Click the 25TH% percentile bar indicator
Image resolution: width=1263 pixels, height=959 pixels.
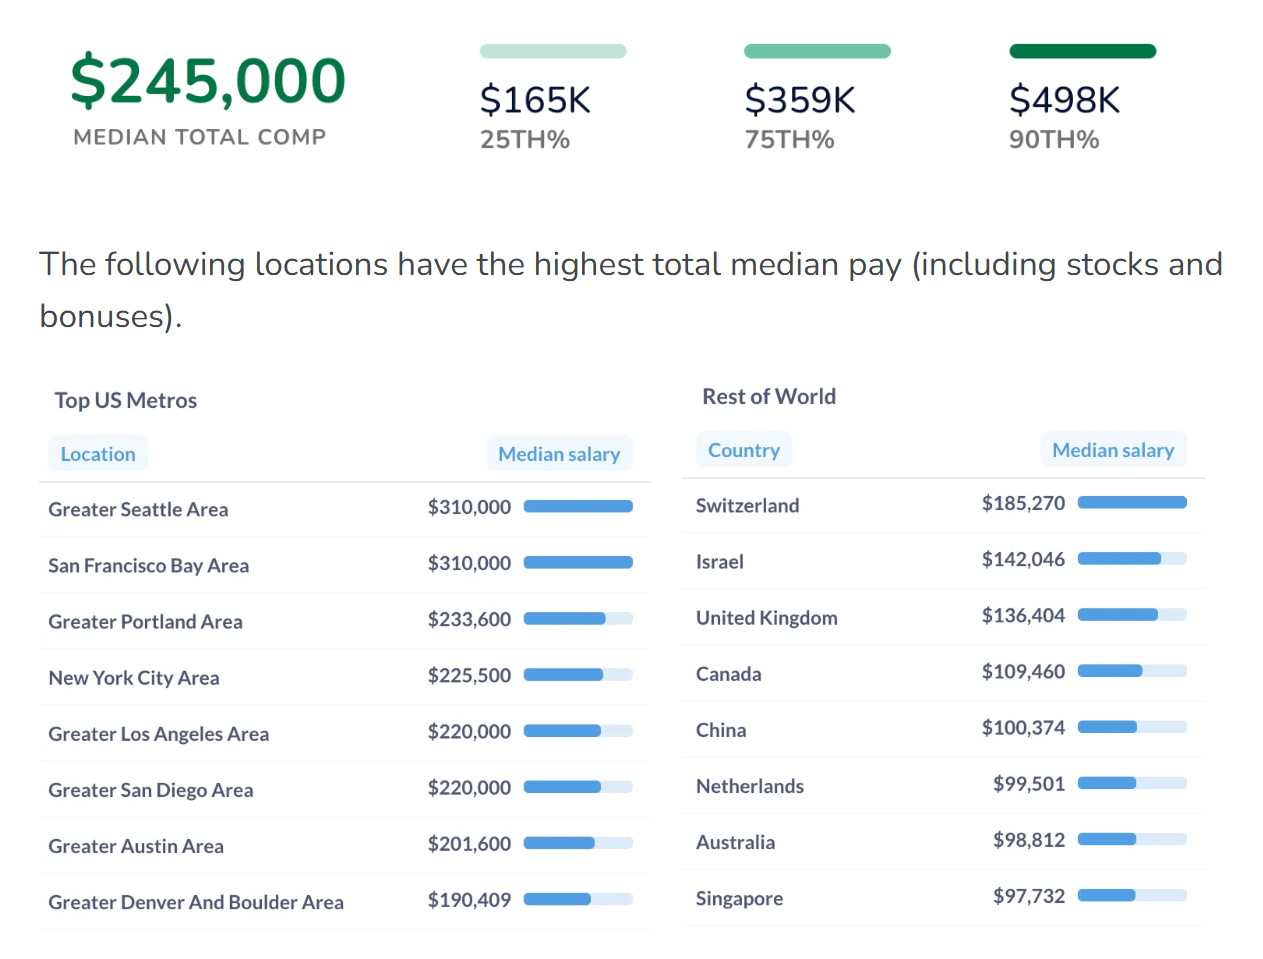[553, 51]
